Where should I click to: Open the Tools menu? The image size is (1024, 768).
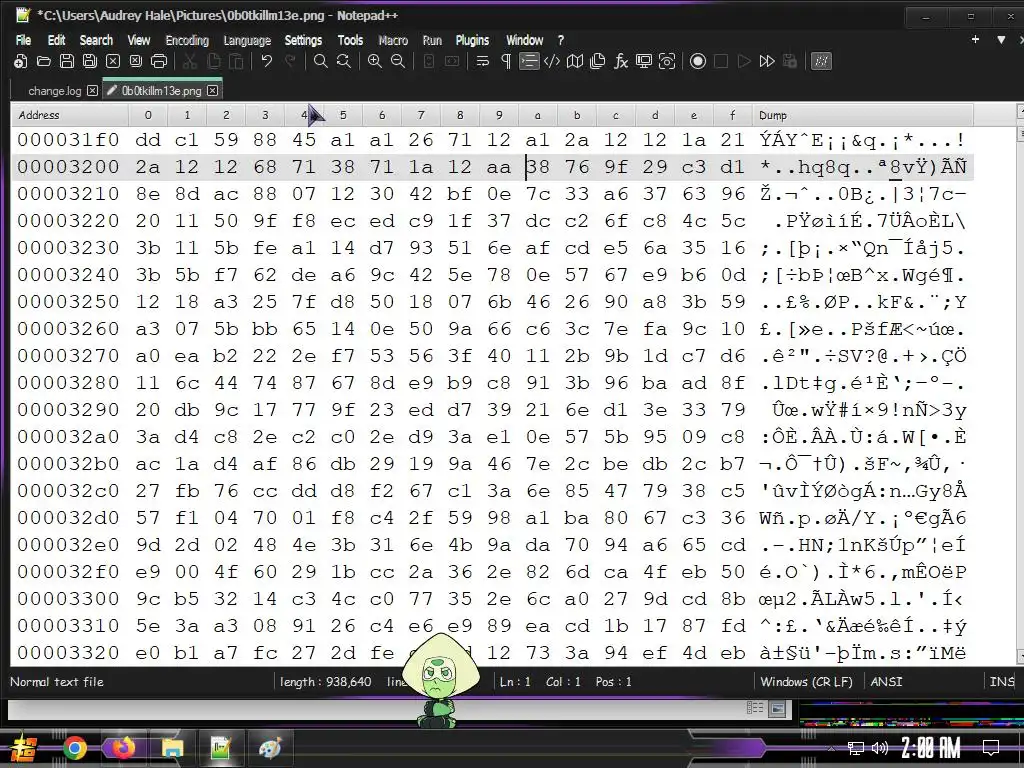click(x=350, y=40)
